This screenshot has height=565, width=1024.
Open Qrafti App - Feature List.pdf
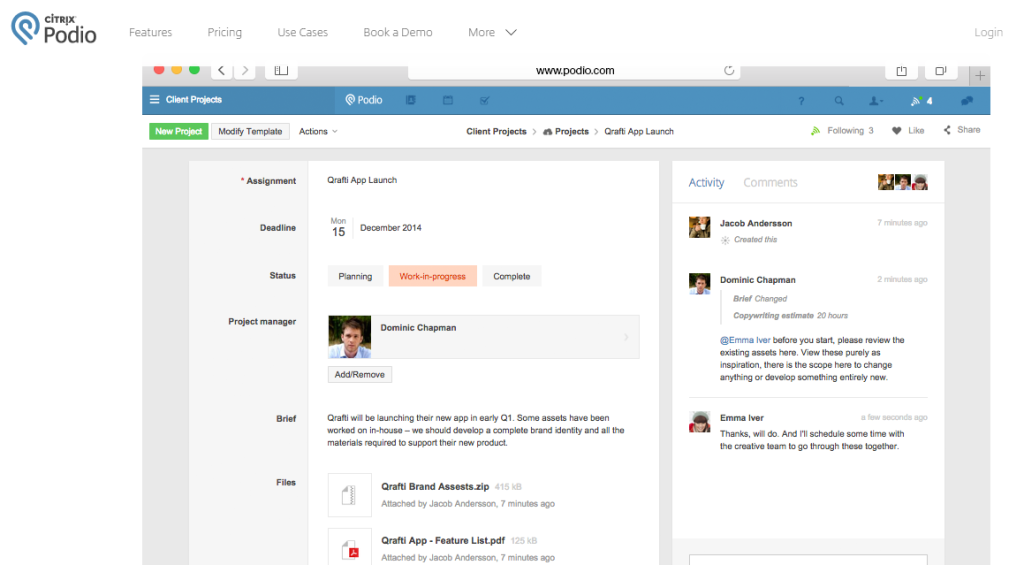(x=443, y=540)
